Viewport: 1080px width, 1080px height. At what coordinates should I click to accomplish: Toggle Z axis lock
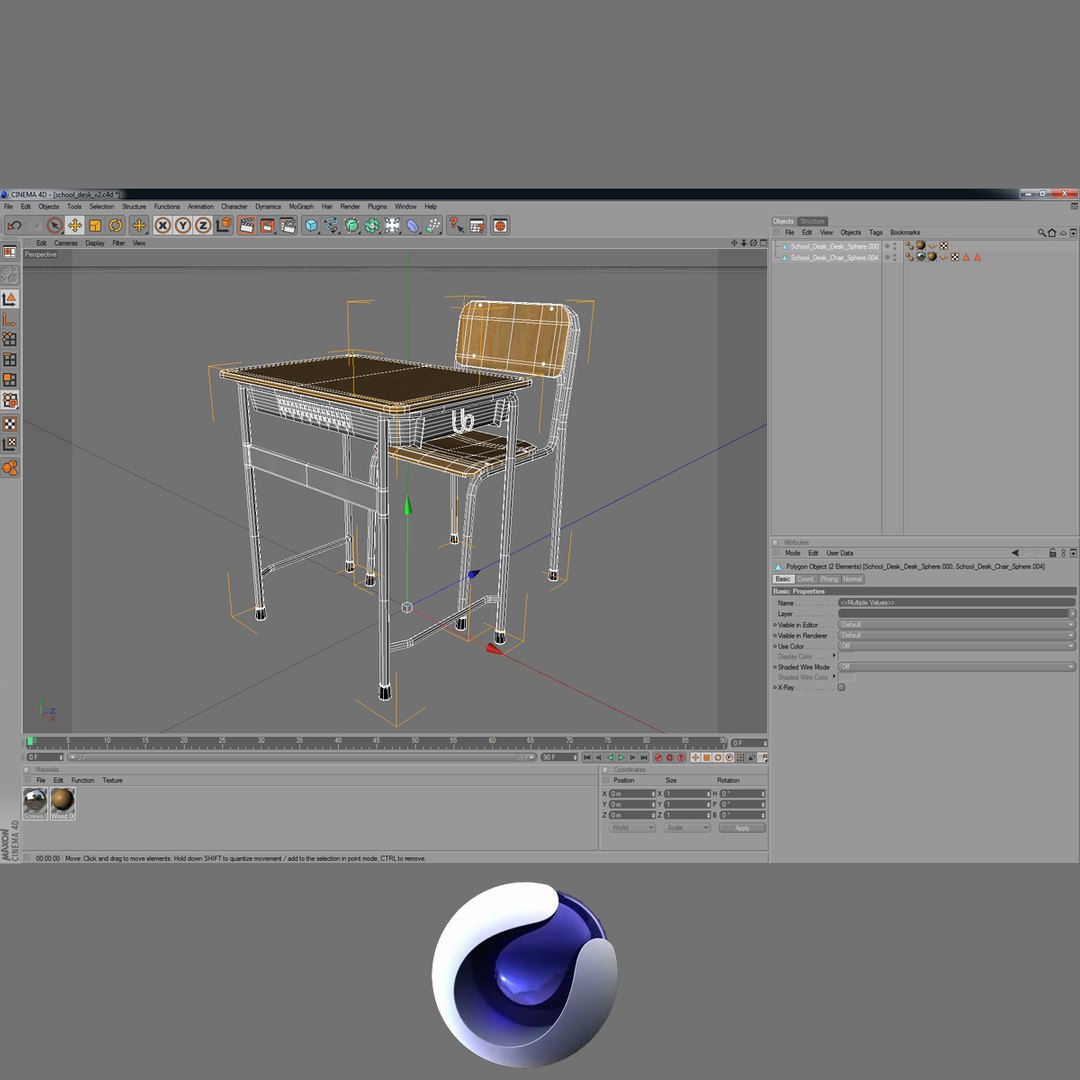202,225
